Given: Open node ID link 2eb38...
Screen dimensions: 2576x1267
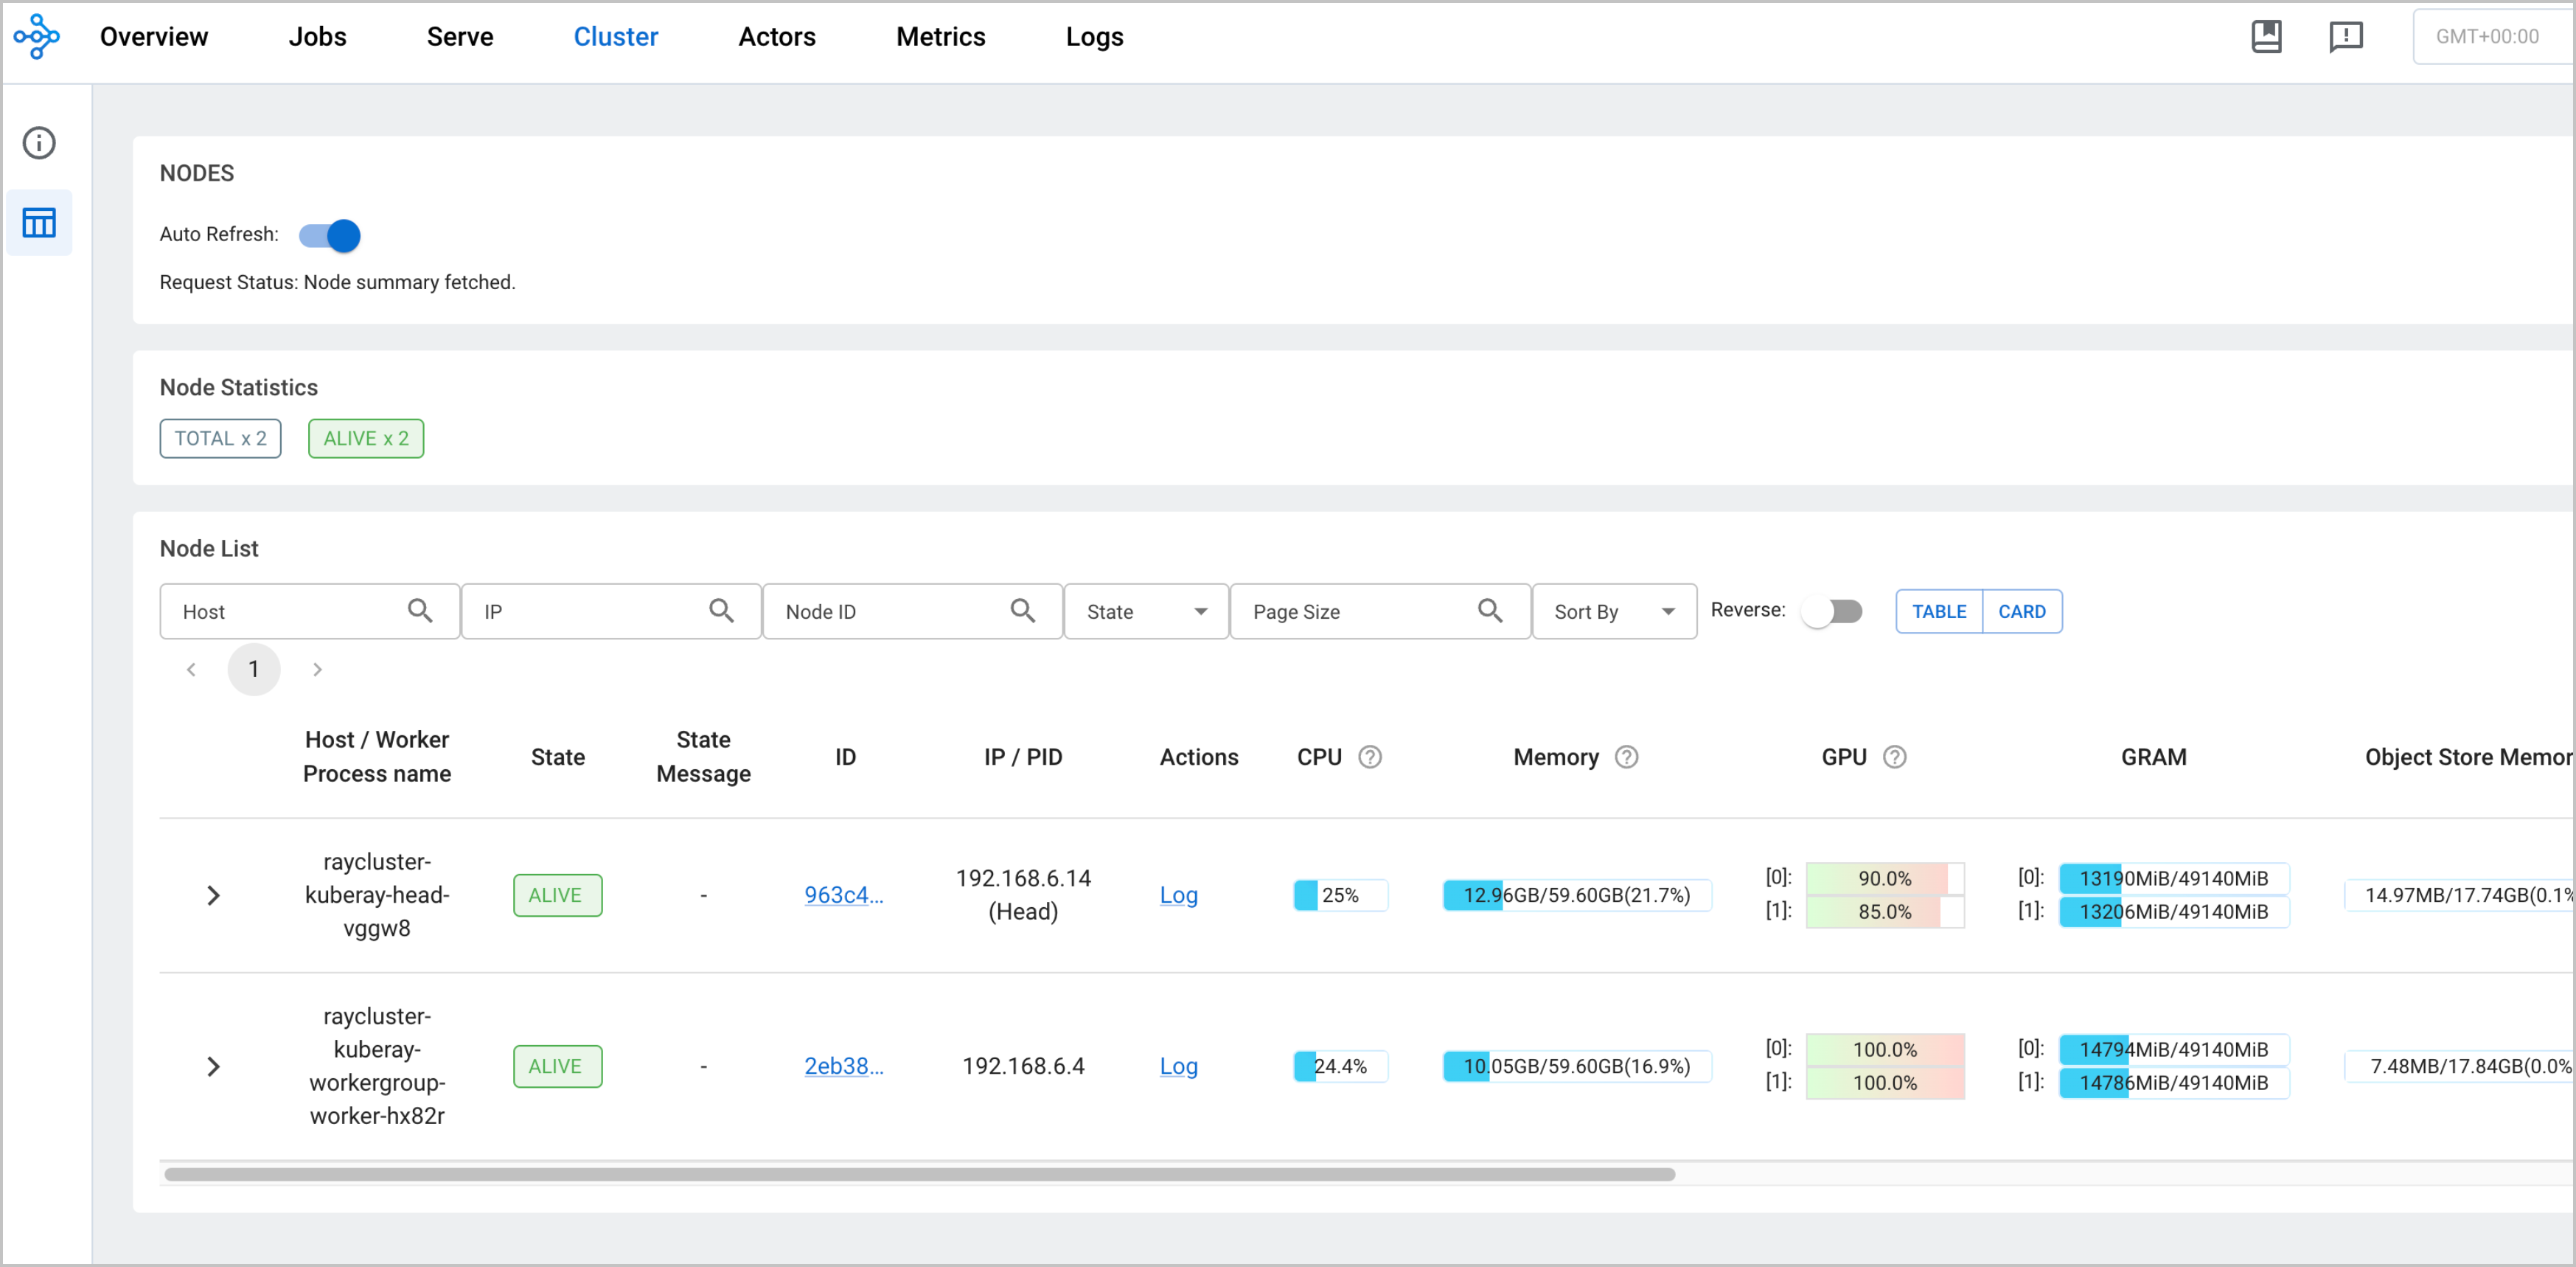Looking at the screenshot, I should 844,1066.
